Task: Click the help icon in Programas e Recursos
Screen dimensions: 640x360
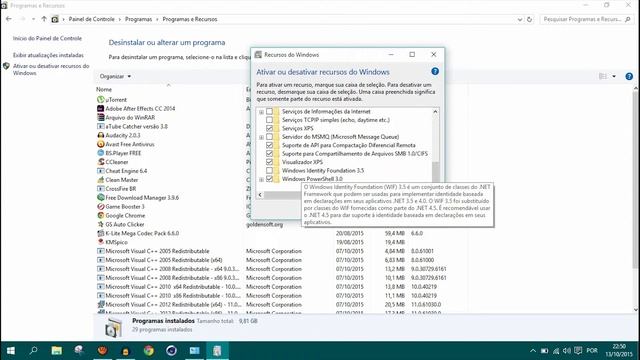Action: (629, 76)
